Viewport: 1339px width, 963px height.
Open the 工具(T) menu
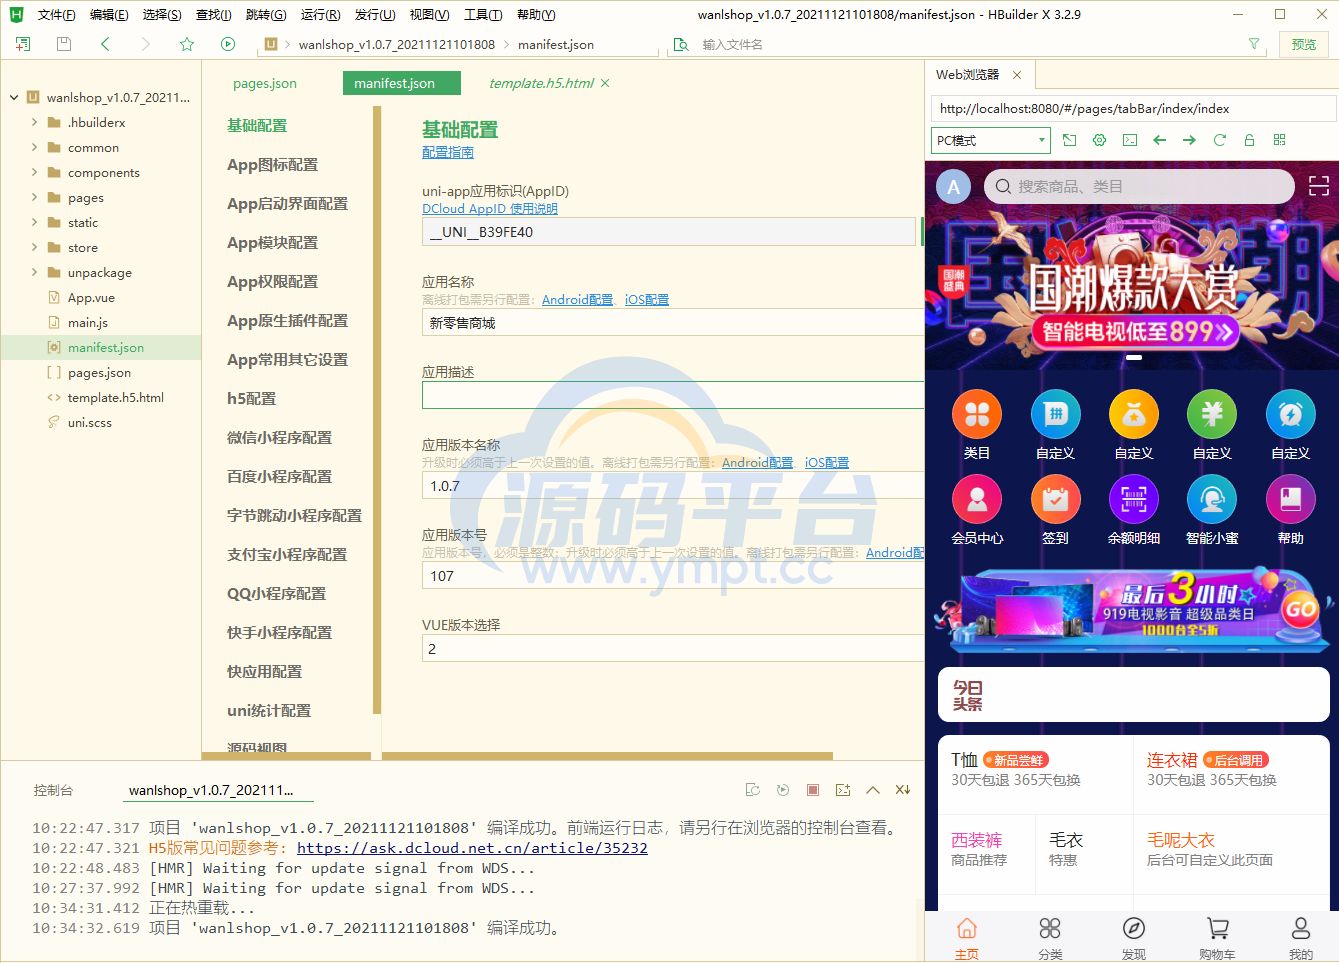[x=483, y=15]
